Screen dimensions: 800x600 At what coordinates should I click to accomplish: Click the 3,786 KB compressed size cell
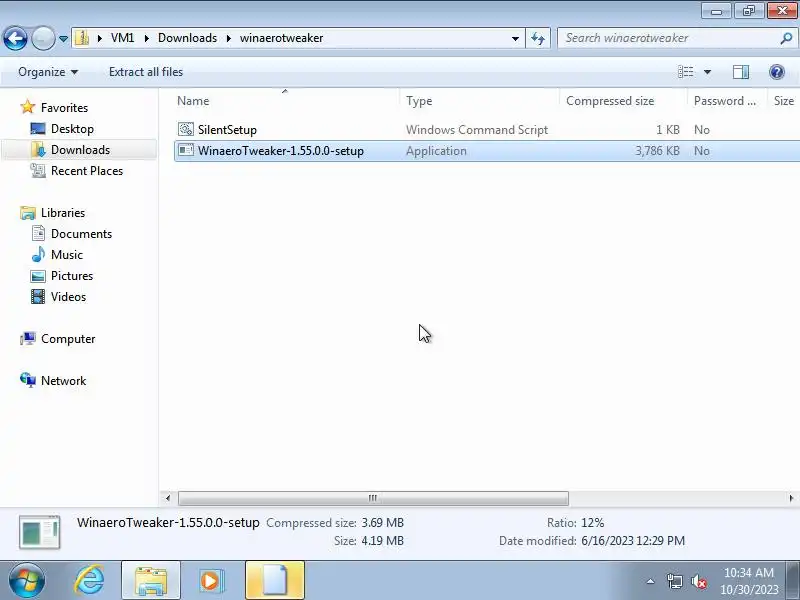(657, 151)
